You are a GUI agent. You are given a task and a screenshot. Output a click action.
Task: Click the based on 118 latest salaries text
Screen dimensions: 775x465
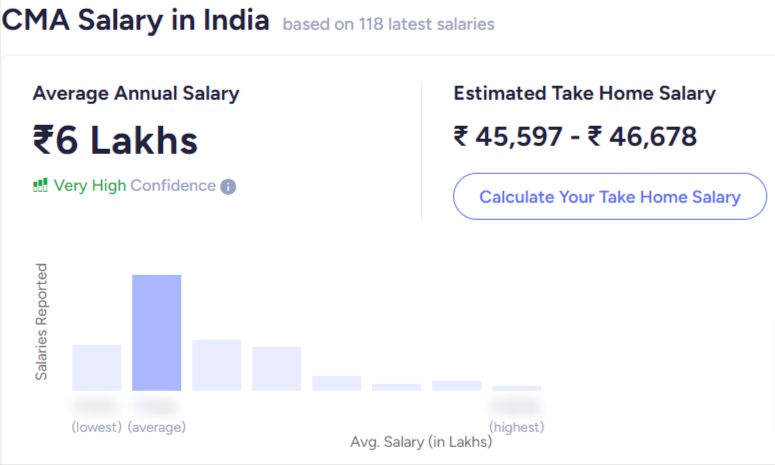click(388, 23)
